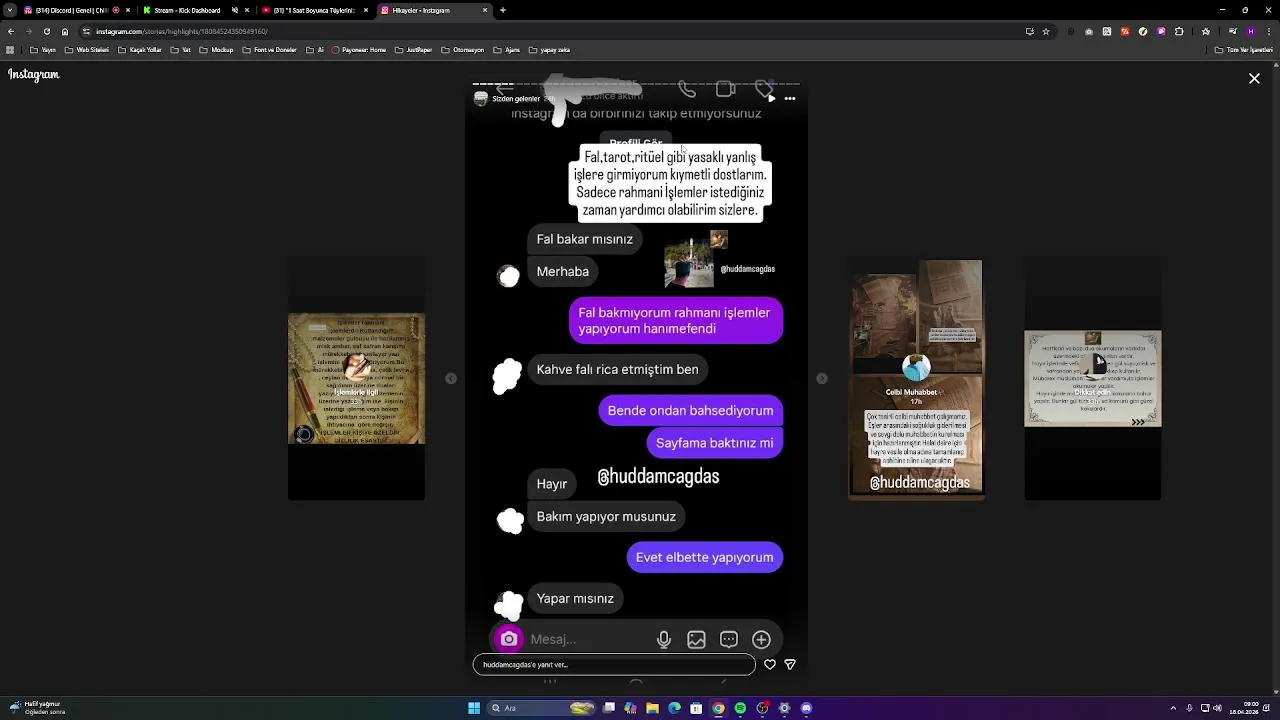Open Task View from taskbar
The image size is (1280, 720).
tap(608, 708)
